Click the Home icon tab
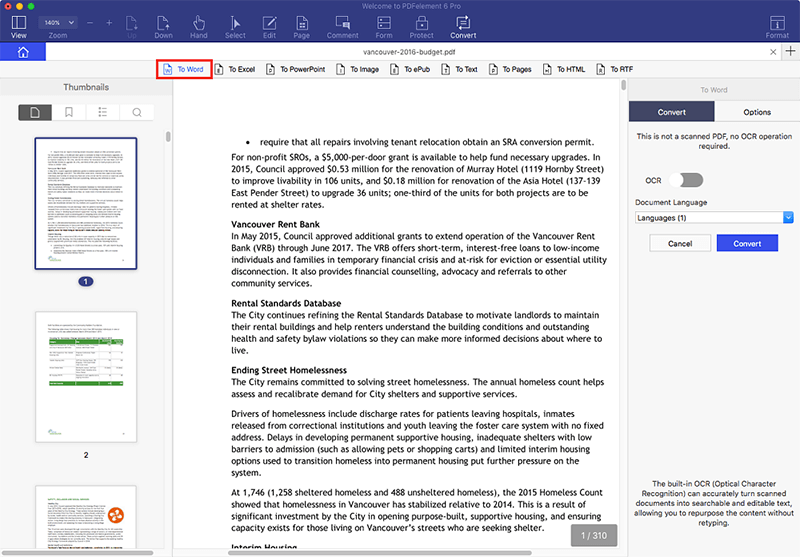Image resolution: width=800 pixels, height=557 pixels. [x=24, y=52]
